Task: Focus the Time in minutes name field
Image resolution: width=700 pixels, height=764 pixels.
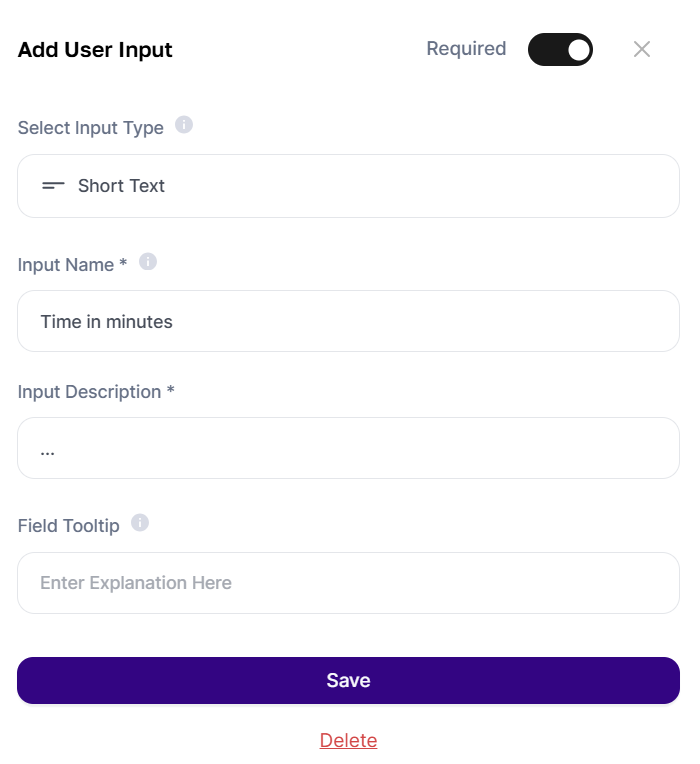Action: 348,321
